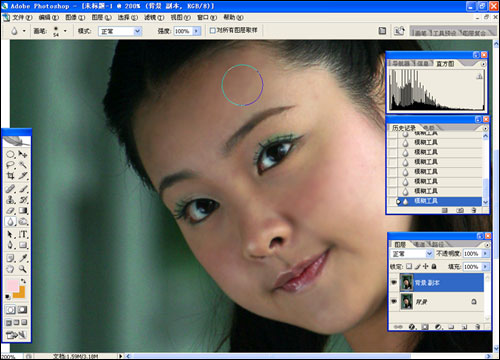Select the Slice tool
500x360 pixels.
[x=23, y=175]
